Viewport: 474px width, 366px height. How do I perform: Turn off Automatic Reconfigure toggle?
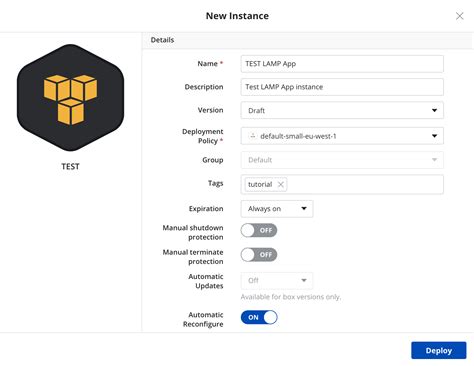tap(259, 317)
